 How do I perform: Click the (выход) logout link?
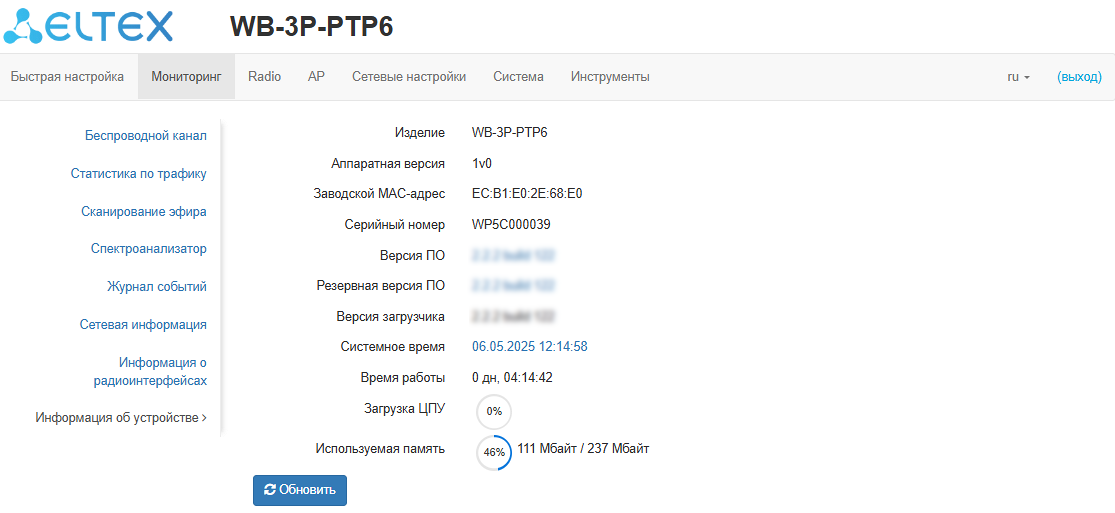click(1079, 77)
